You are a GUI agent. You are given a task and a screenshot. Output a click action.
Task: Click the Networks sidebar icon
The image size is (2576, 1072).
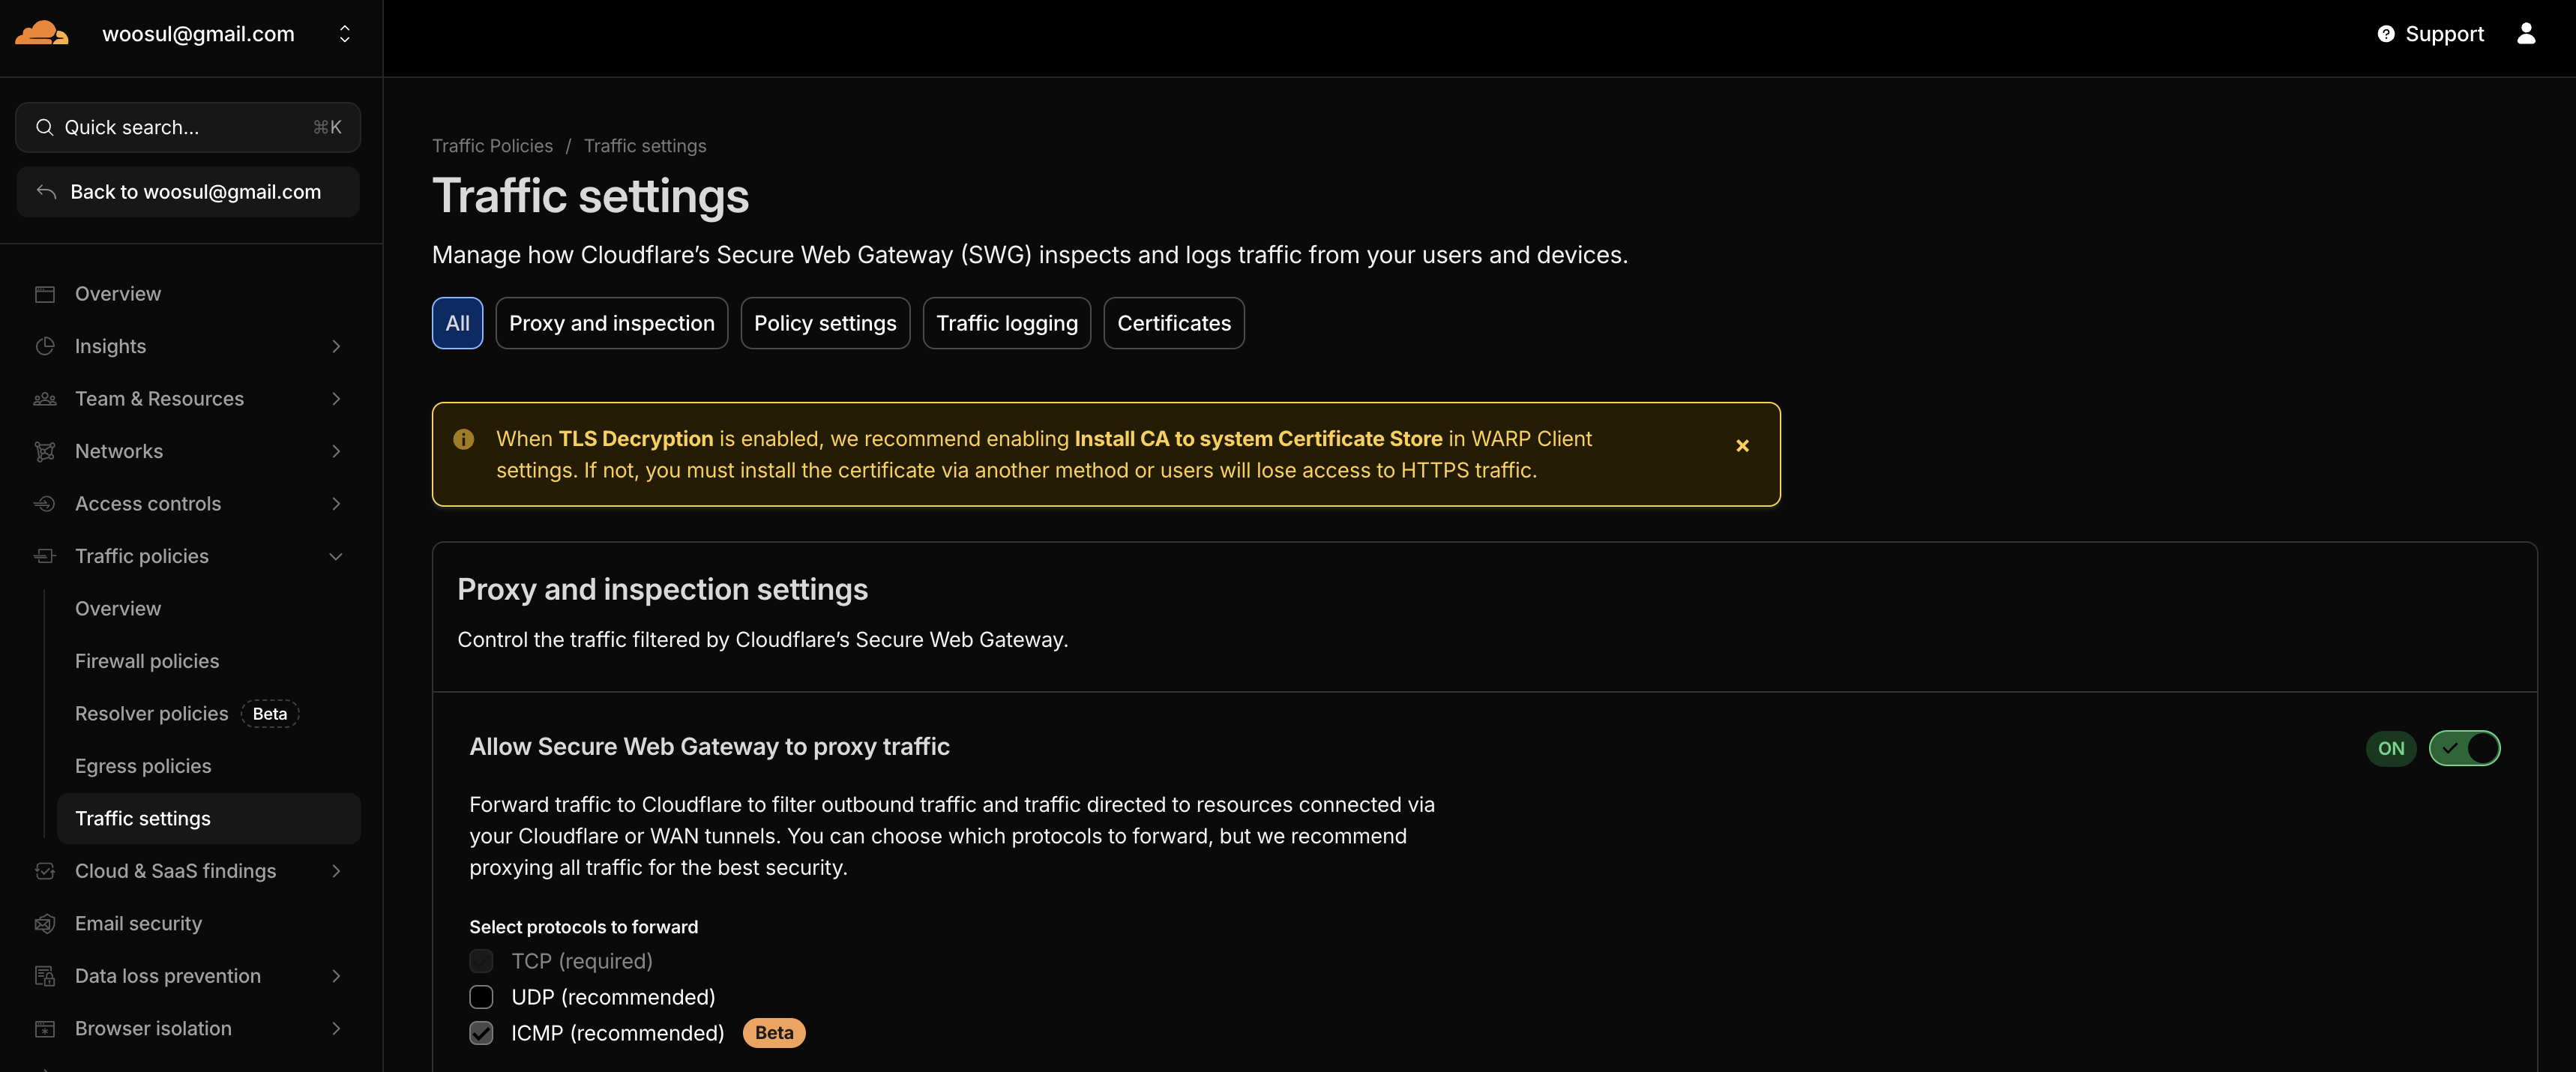pyautogui.click(x=45, y=451)
